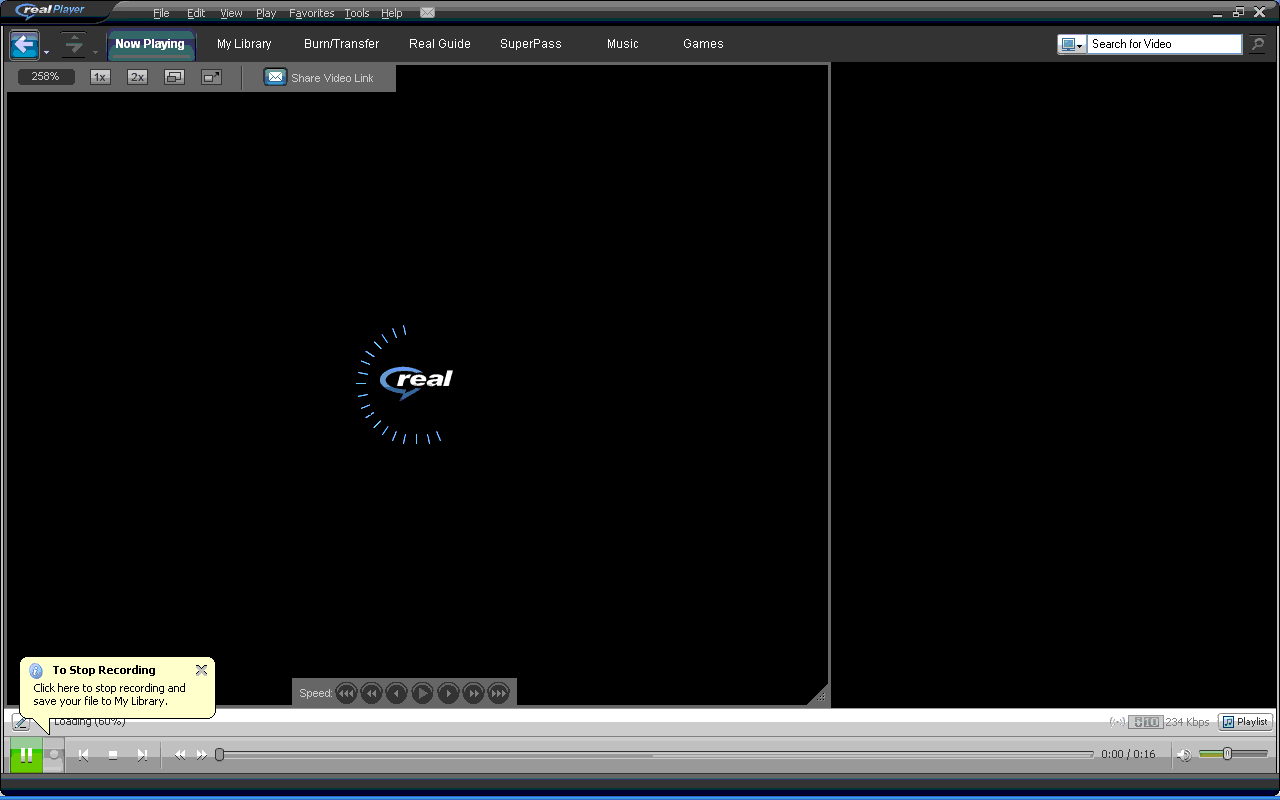Click the resize grip of video pane
1280x800 pixels.
tap(821, 697)
